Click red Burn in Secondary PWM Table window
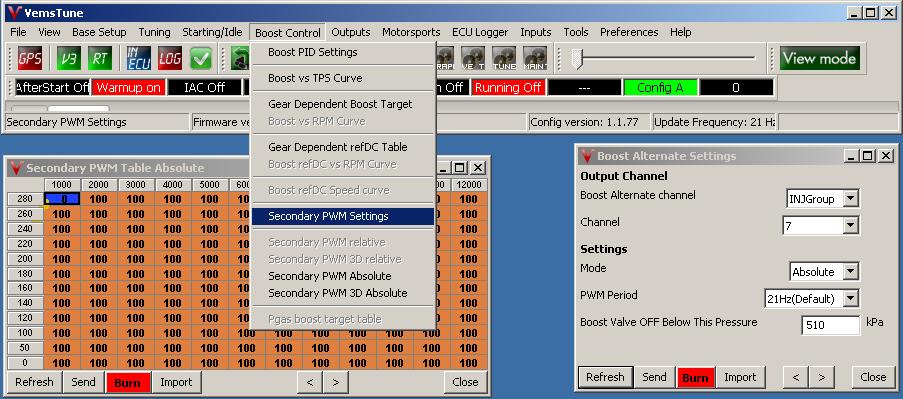This screenshot has width=903, height=399. click(128, 382)
